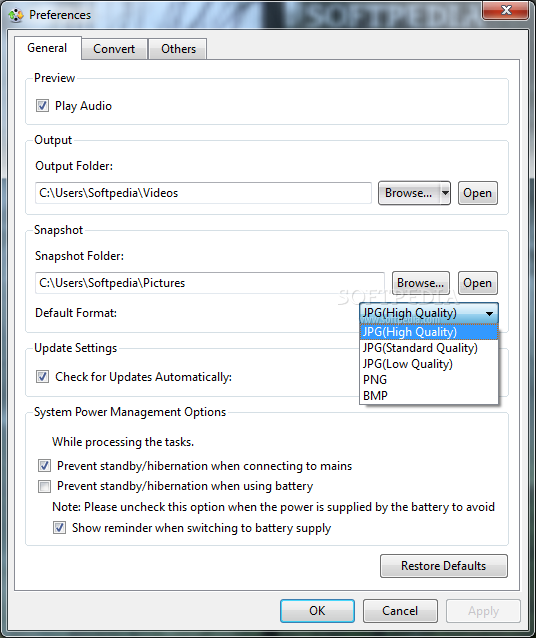Click the Browse button for Snapshot Folder
The height and width of the screenshot is (638, 536).
tap(420, 283)
